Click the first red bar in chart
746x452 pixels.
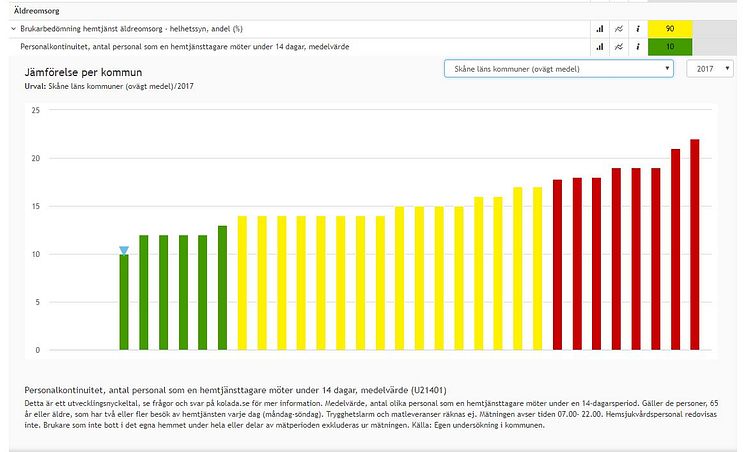pos(557,265)
